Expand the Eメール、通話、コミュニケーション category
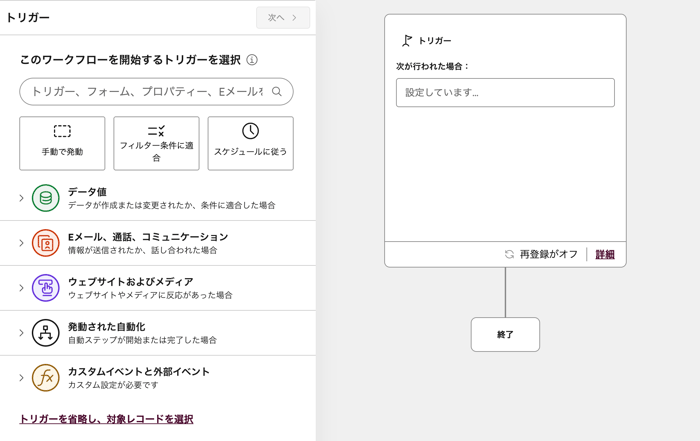This screenshot has height=441, width=700. (x=21, y=243)
